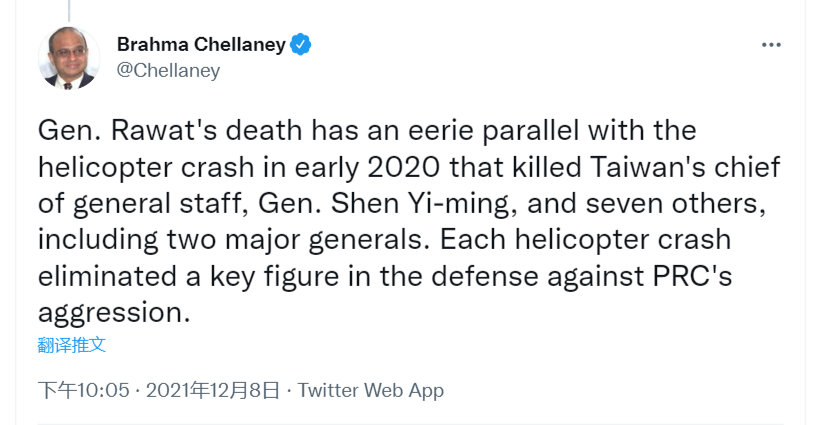
Task: Click the year "2020" in tweet text
Action: pos(403,167)
